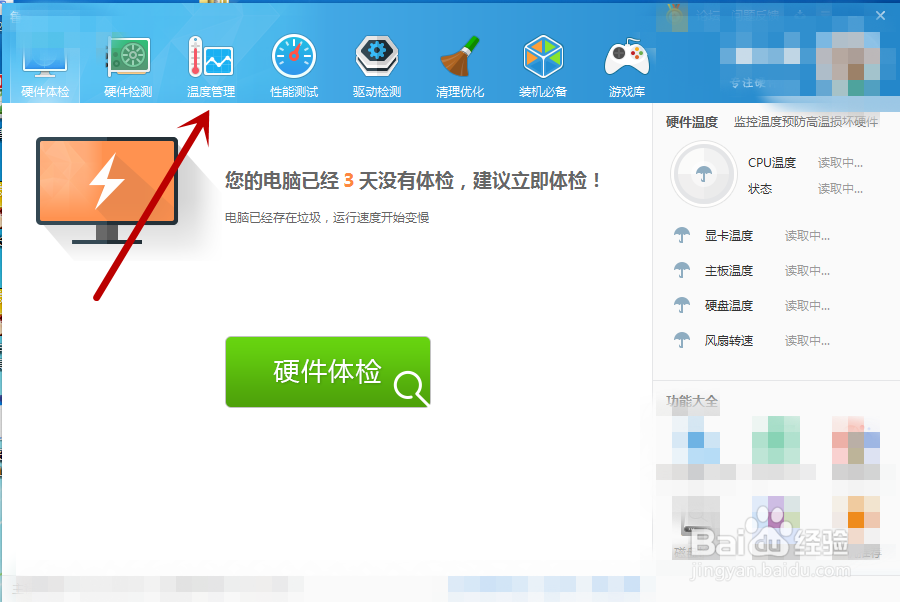Click the umbrella icon beside 风扇转速
This screenshot has width=900, height=602.
click(x=682, y=340)
